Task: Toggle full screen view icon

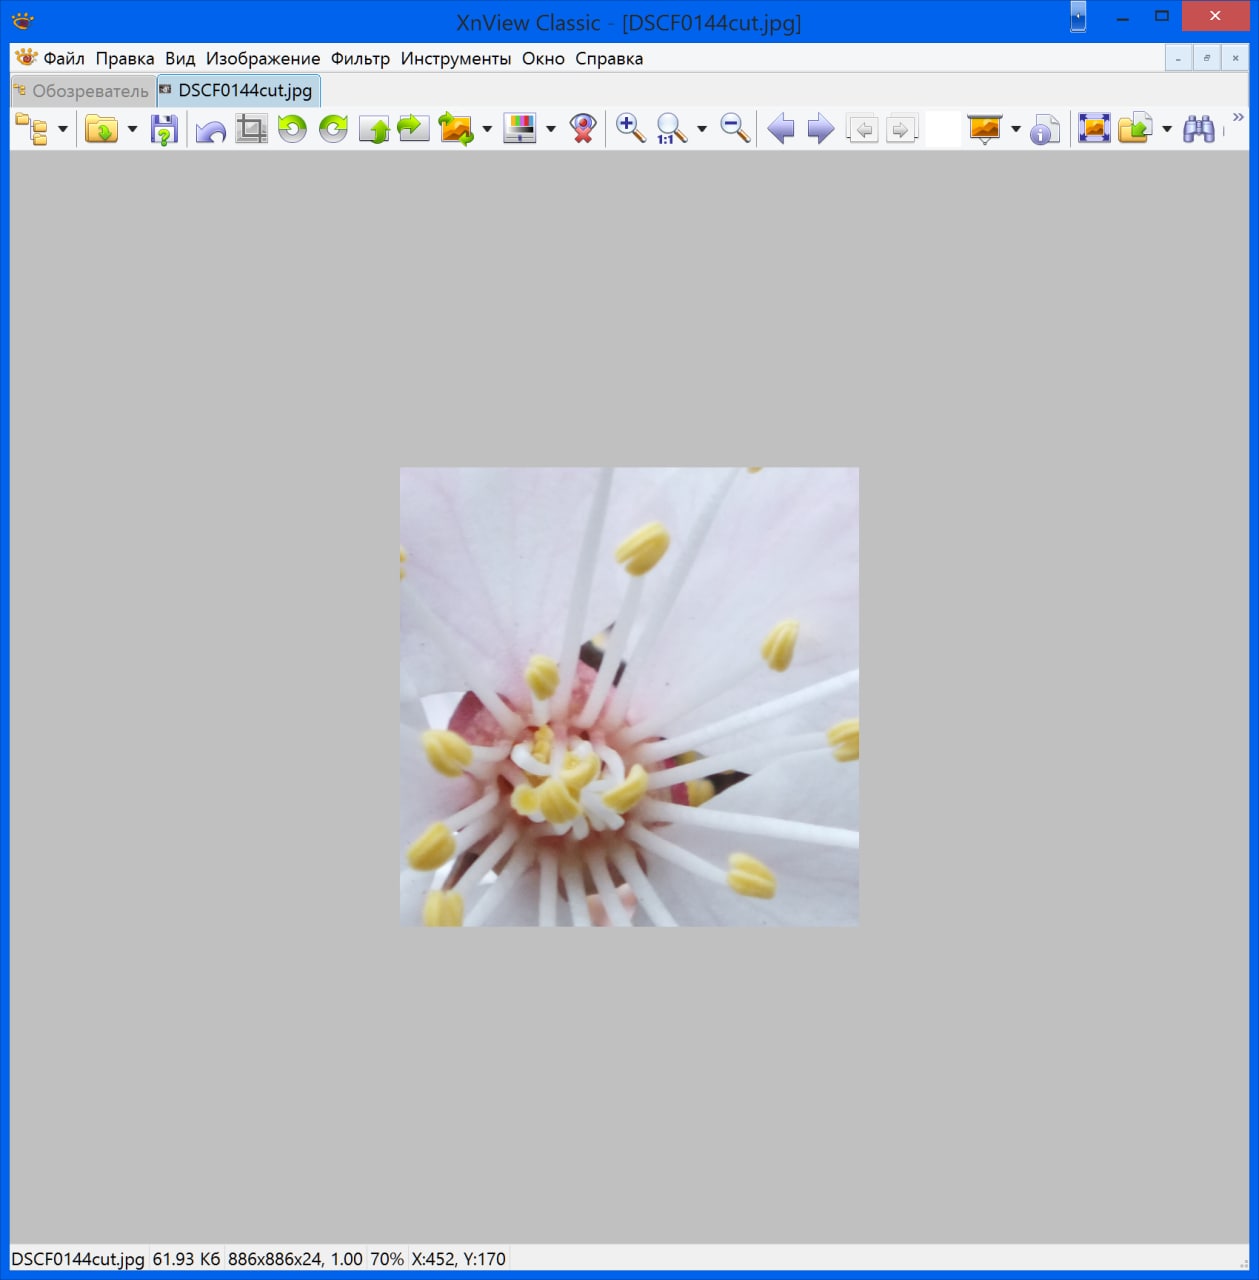Action: coord(1094,129)
